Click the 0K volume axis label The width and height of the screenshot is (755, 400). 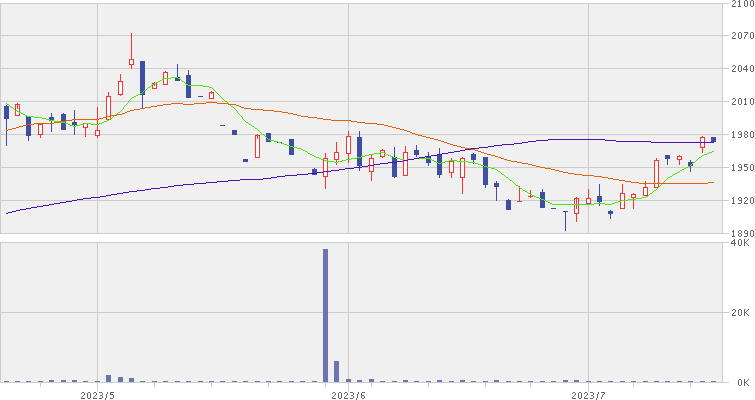point(741,383)
